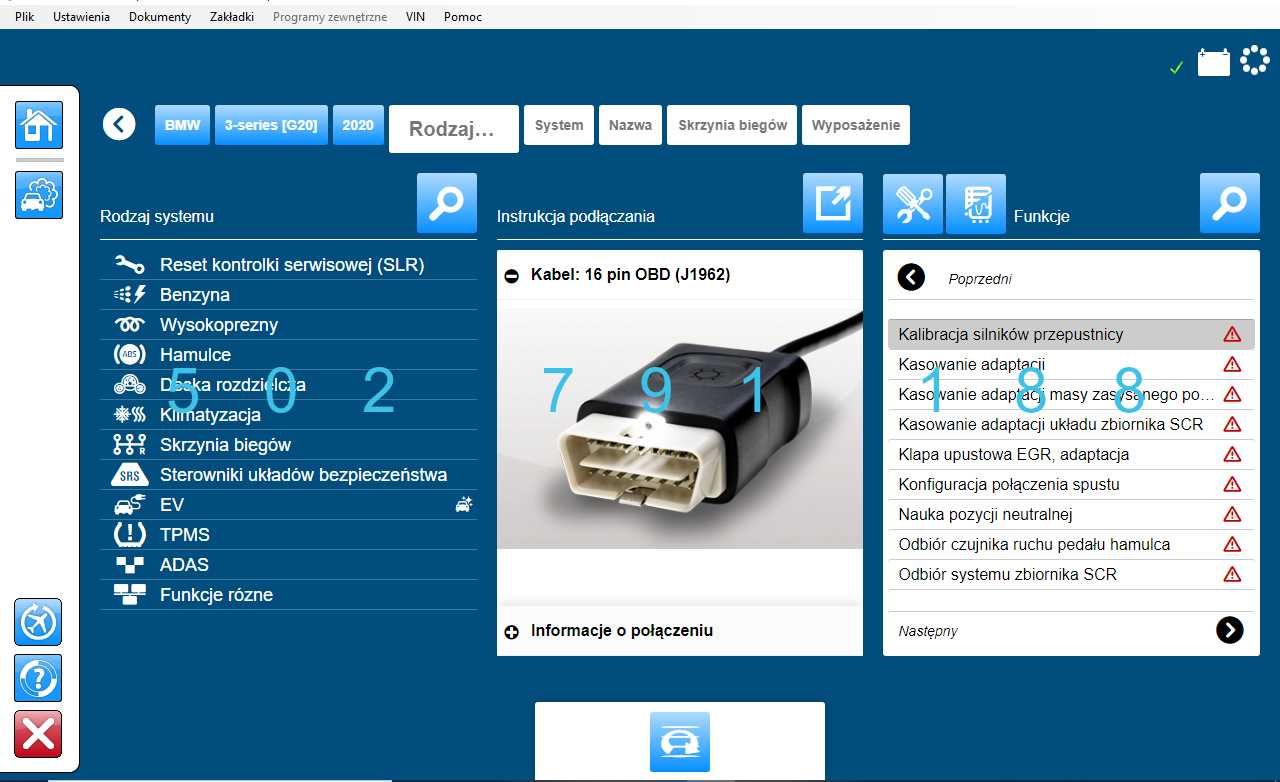Open the help question mark icon
This screenshot has width=1280, height=782.
pos(39,678)
